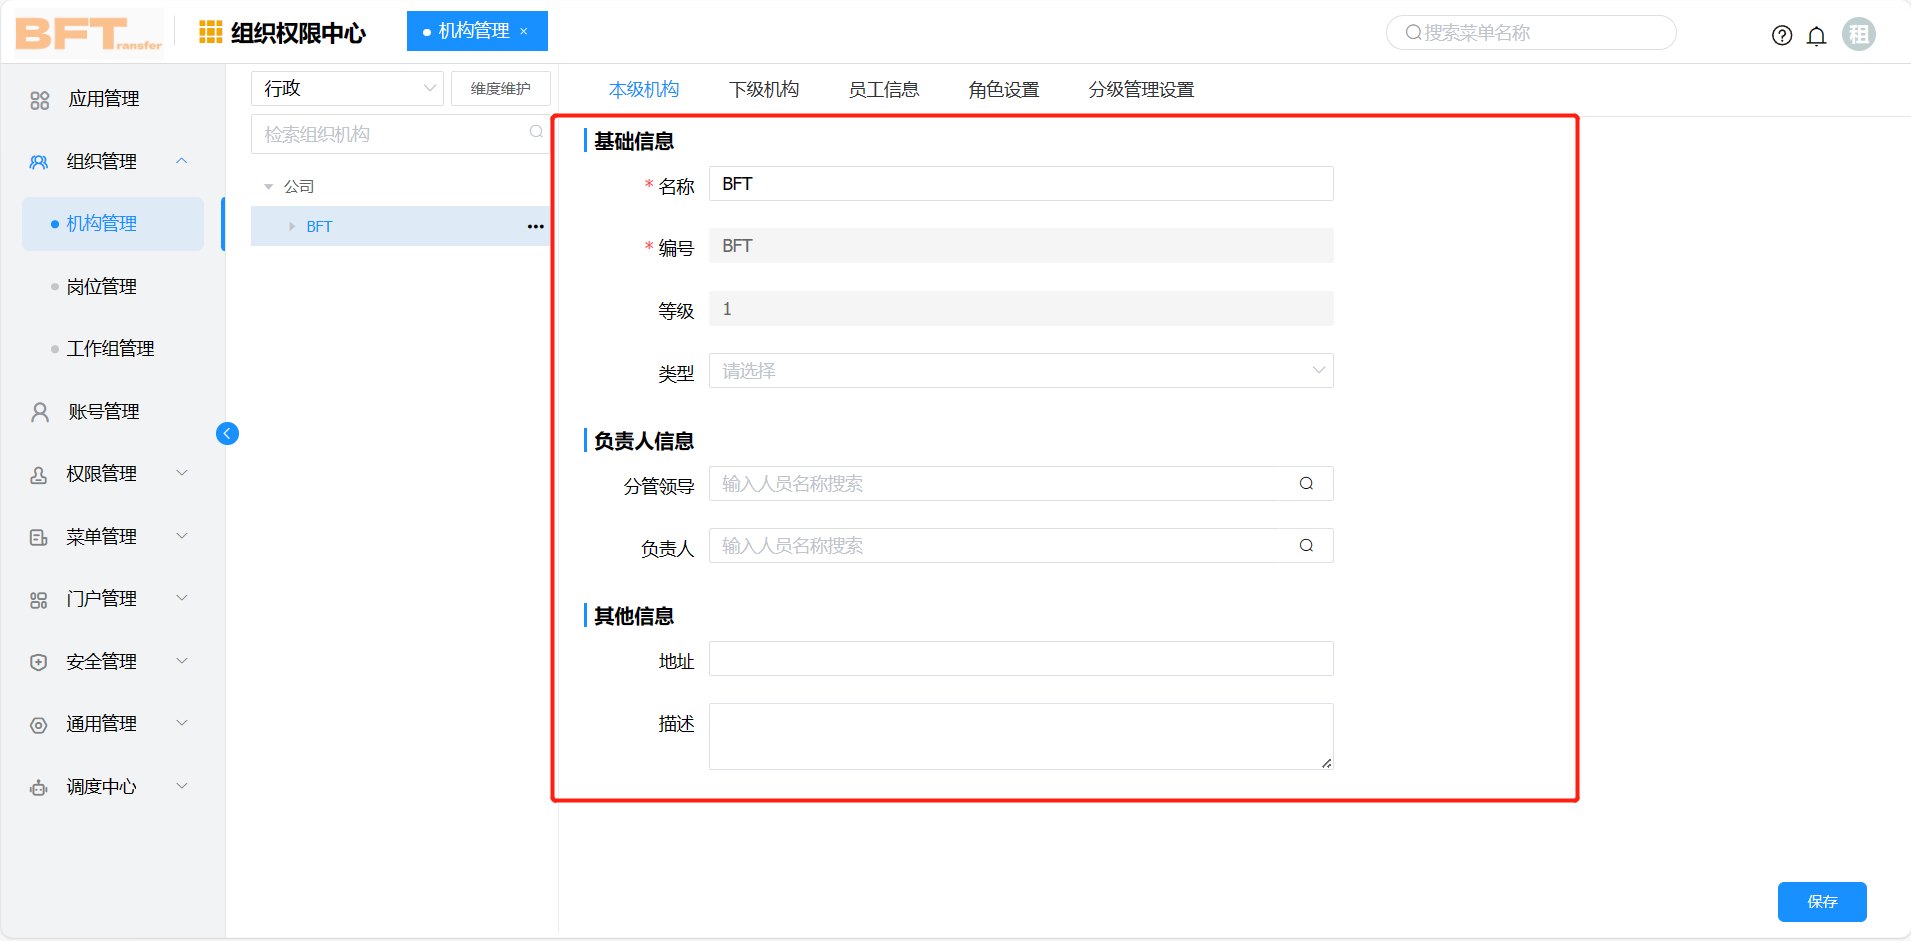Expand the BFT tree node arrow
The image size is (1911, 941).
292,227
